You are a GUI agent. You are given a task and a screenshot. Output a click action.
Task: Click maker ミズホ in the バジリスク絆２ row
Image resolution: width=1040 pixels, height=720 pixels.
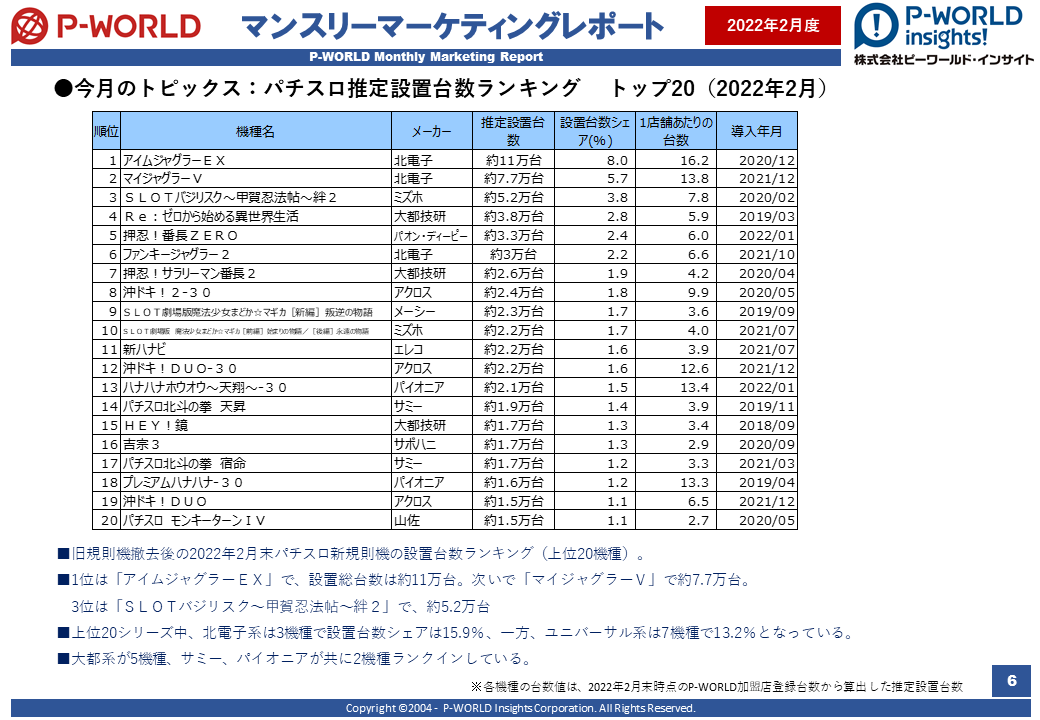[x=409, y=198]
